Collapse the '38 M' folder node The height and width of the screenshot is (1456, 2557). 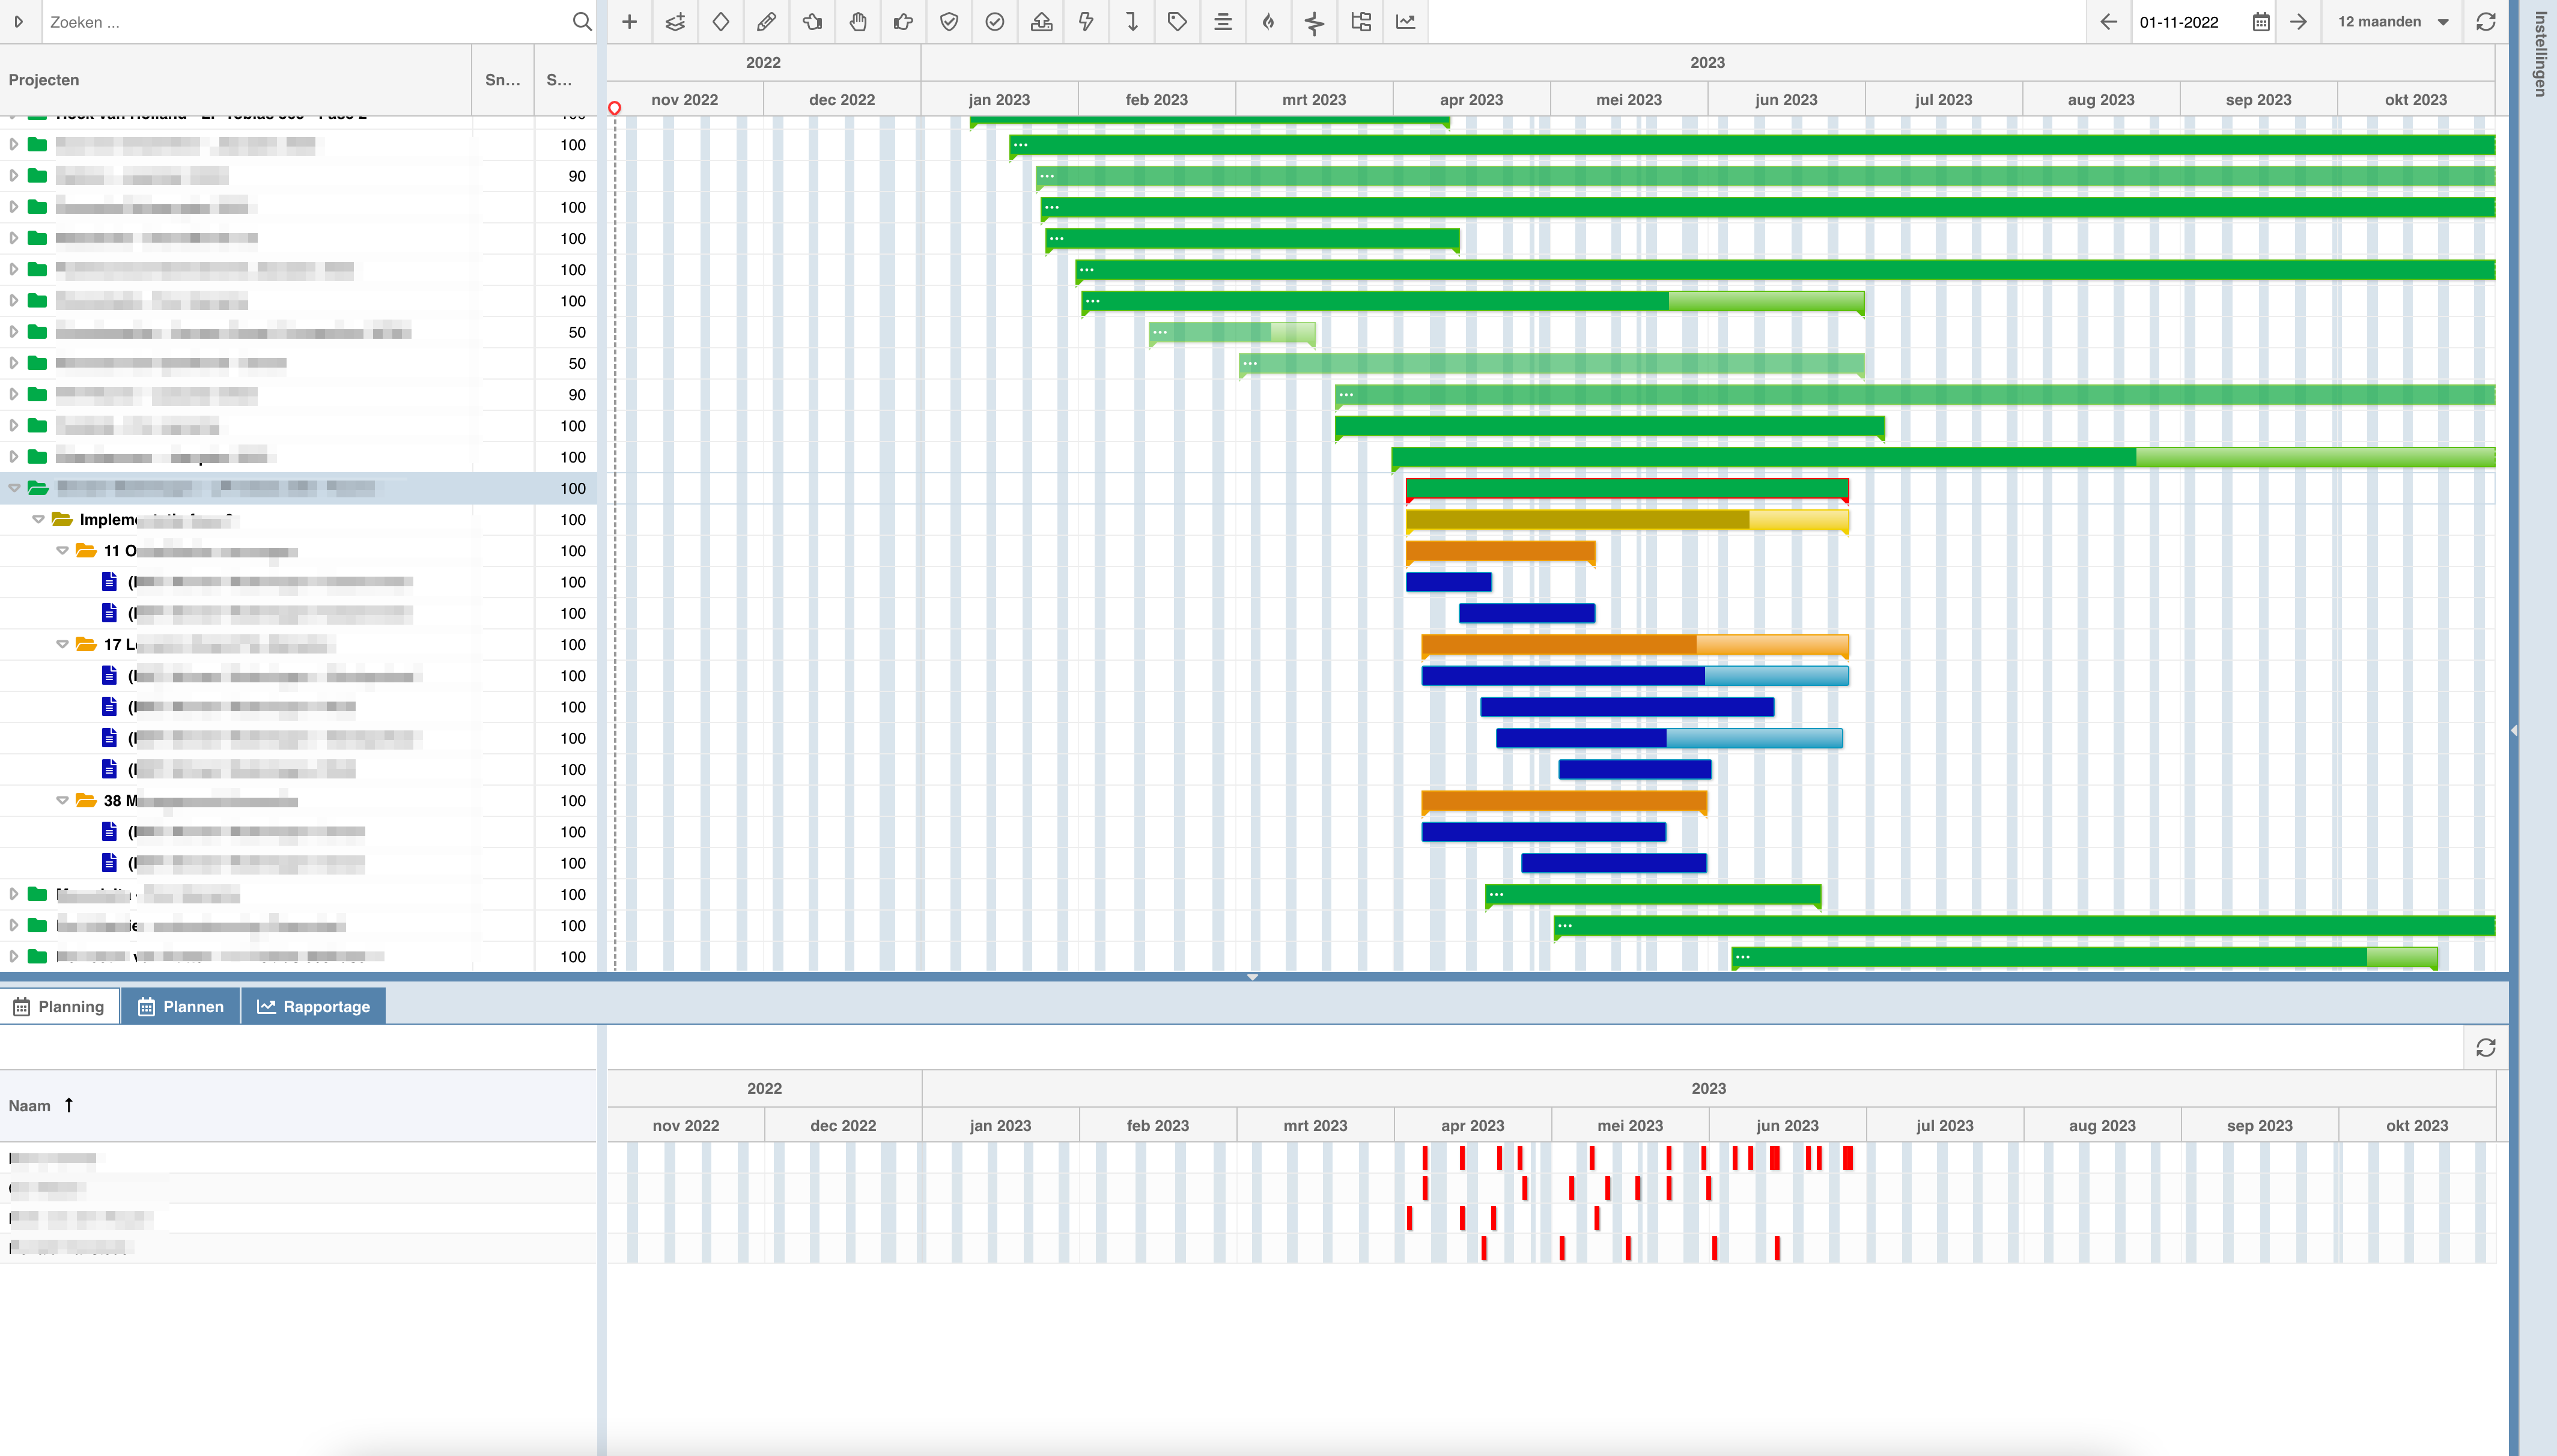[63, 800]
